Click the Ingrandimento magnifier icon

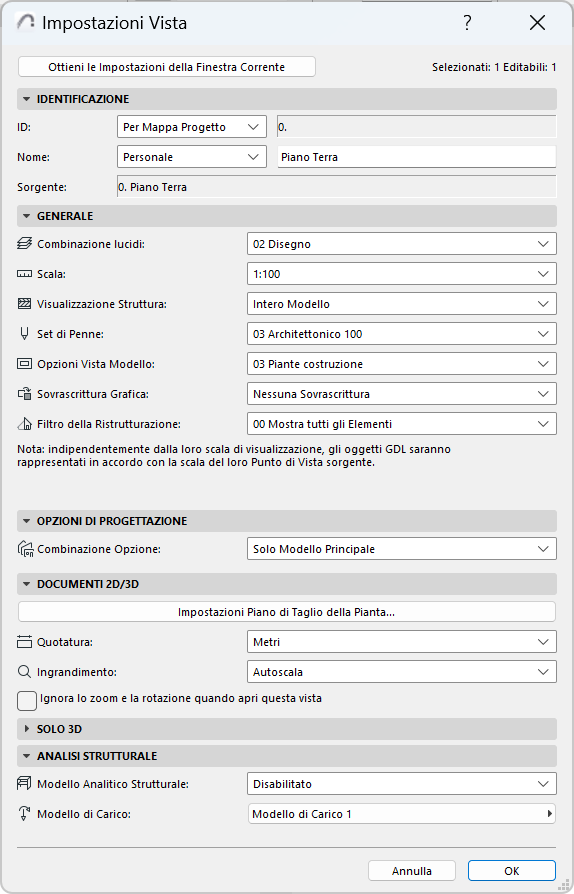(25, 672)
